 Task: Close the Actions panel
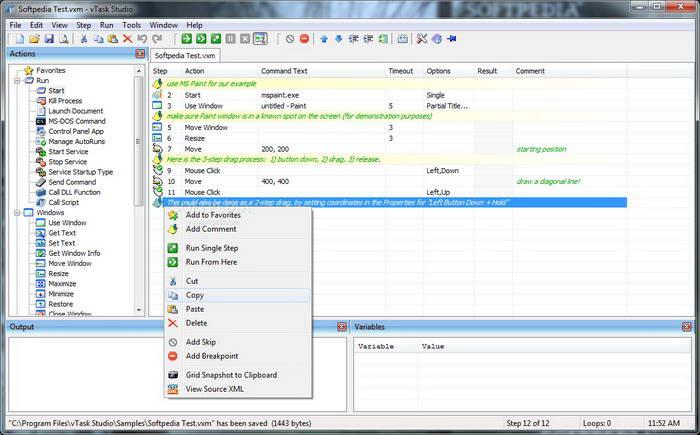pos(143,54)
